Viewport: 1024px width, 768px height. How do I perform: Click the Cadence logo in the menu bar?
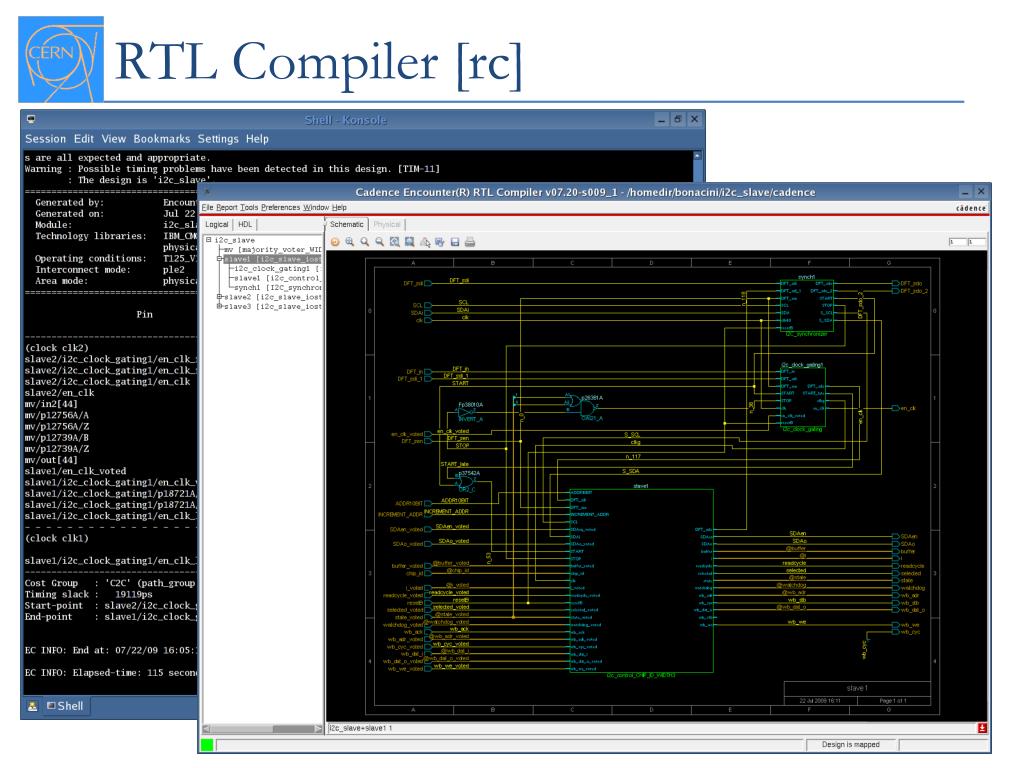coord(970,208)
